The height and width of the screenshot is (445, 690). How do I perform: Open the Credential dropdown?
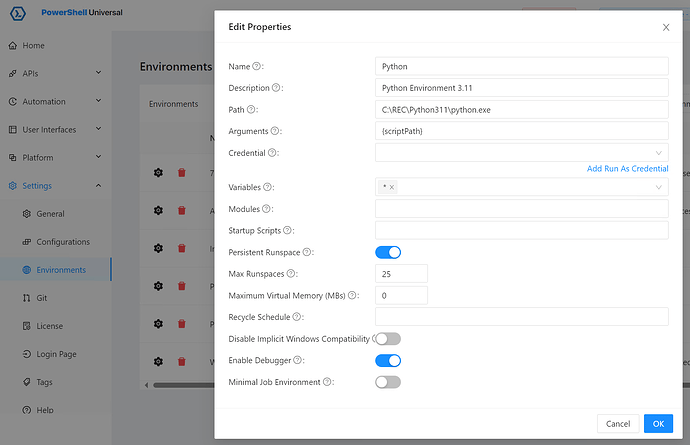coord(521,153)
